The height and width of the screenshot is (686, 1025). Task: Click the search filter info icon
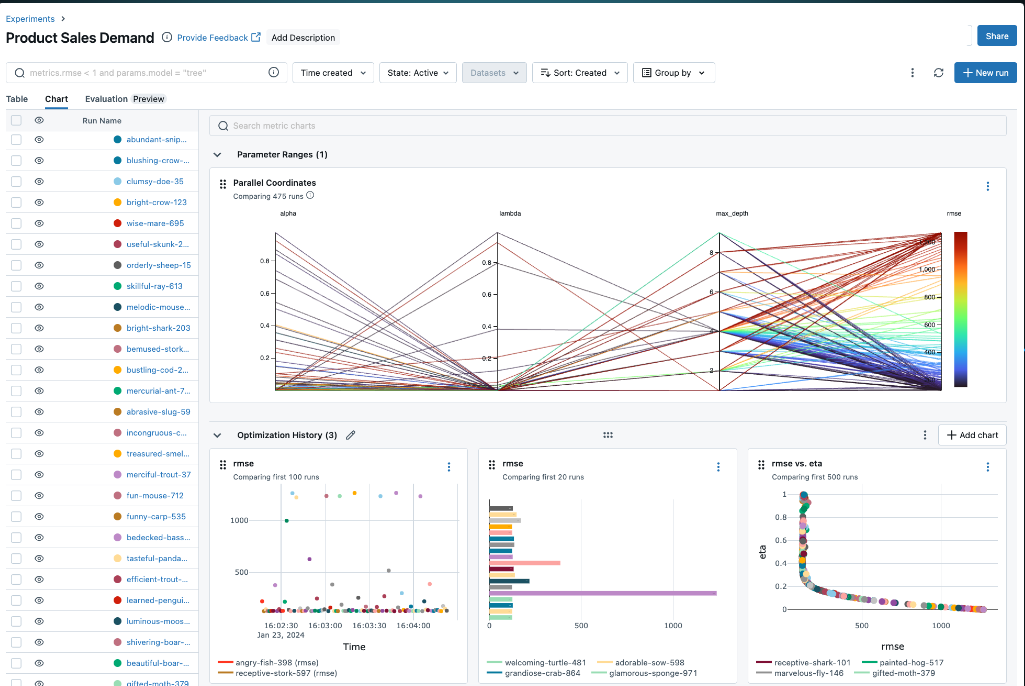click(274, 73)
